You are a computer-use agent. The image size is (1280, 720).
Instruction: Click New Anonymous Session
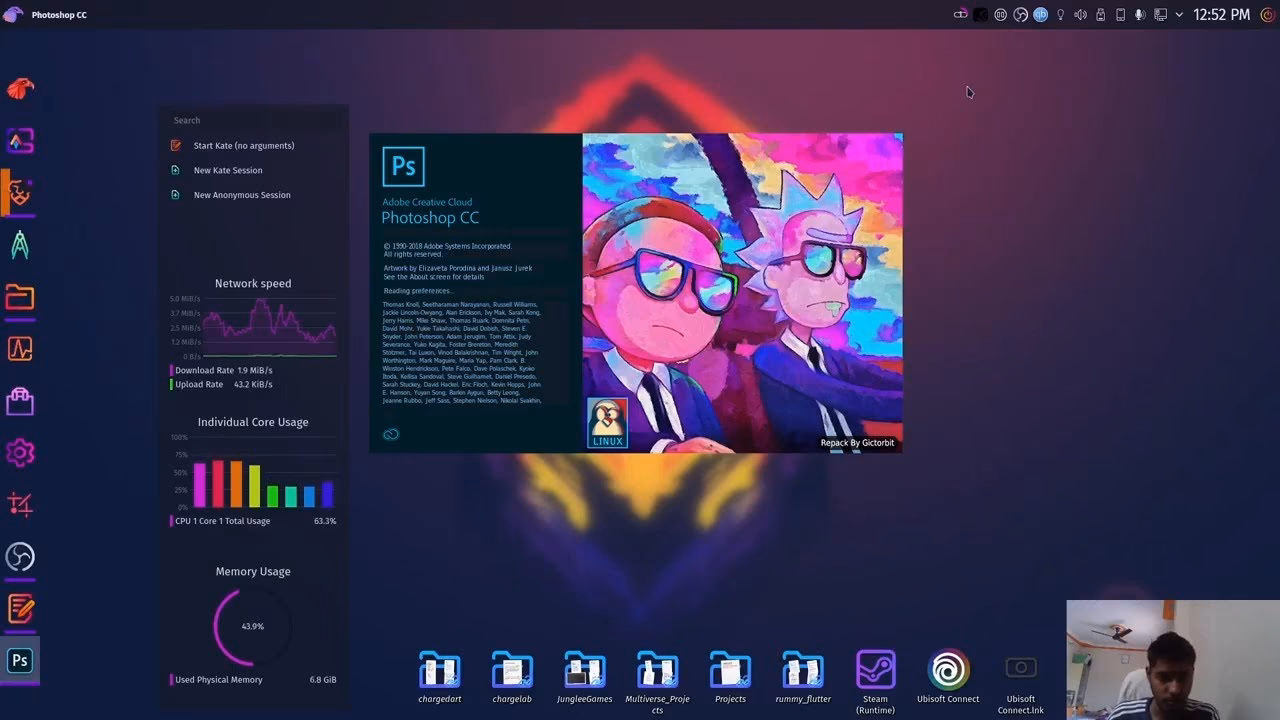coord(241,194)
